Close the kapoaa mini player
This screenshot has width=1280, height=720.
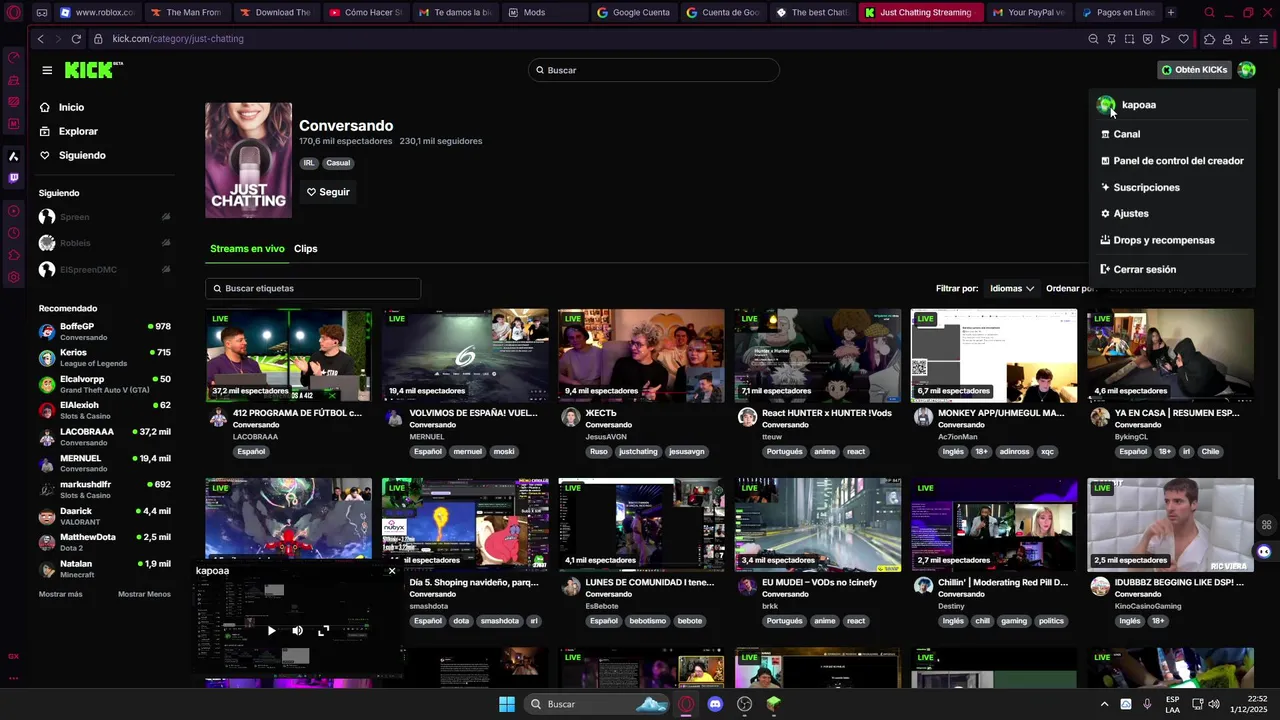392,571
